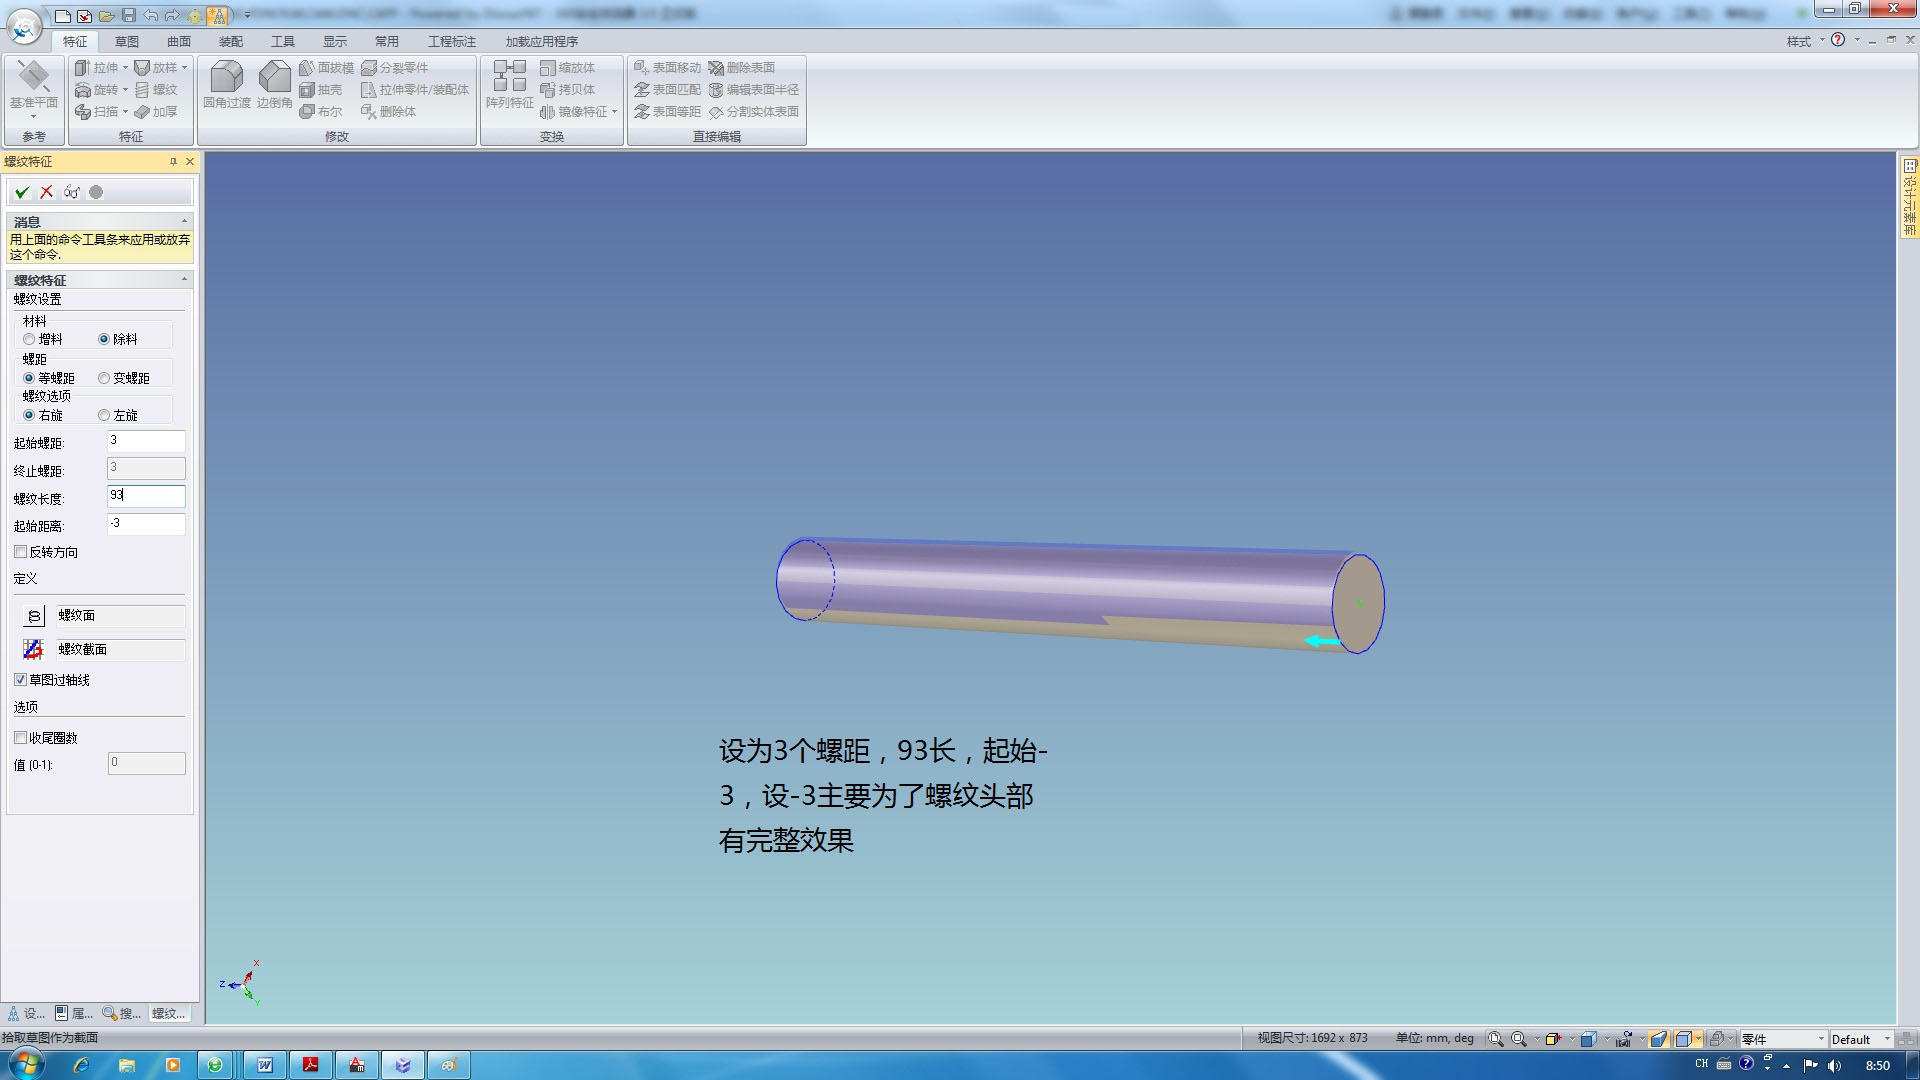Viewport: 1920px width, 1080px height.
Task: Click the 表面移动 move face button
Action: (667, 68)
